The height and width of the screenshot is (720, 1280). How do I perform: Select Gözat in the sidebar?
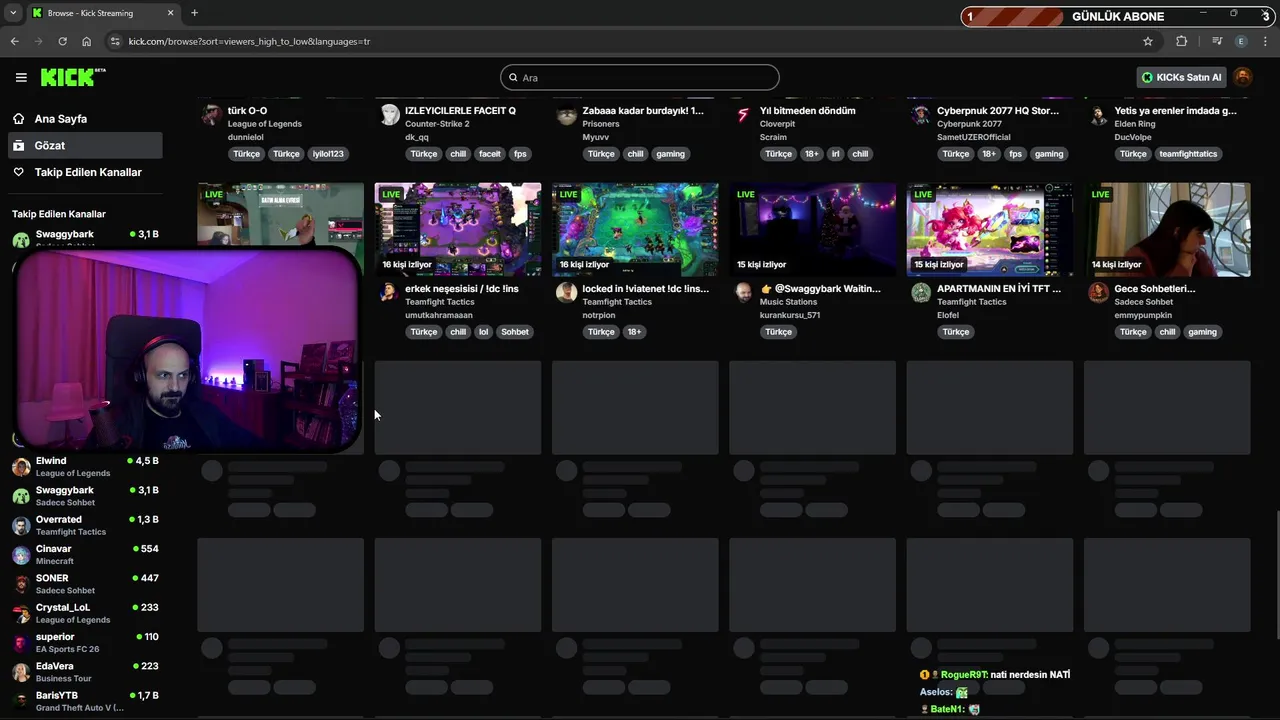pyautogui.click(x=85, y=145)
